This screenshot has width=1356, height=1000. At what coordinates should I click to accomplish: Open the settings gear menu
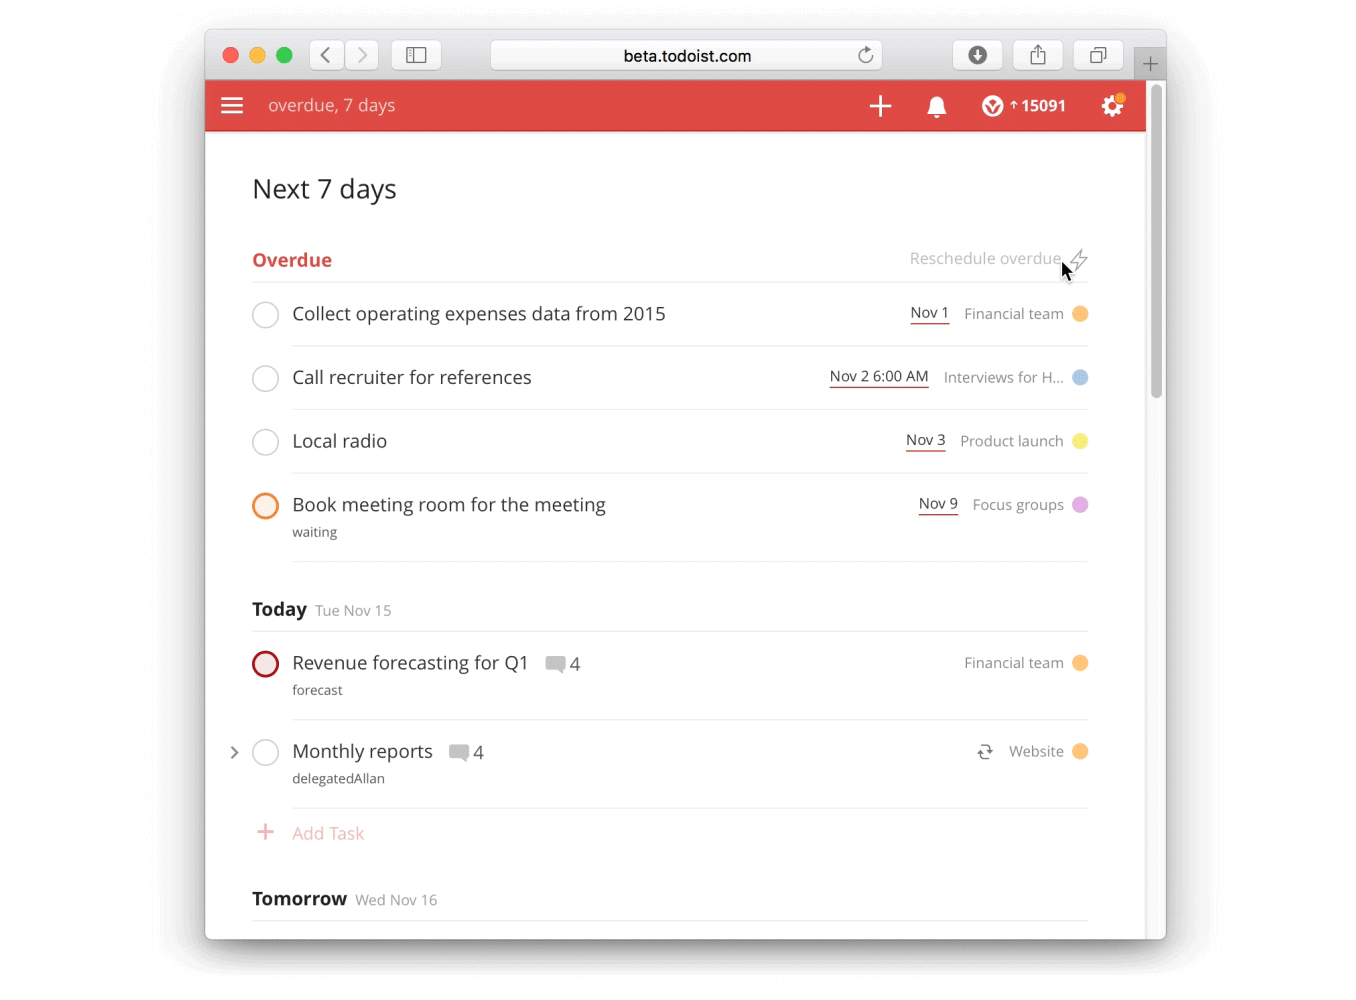tap(1112, 106)
